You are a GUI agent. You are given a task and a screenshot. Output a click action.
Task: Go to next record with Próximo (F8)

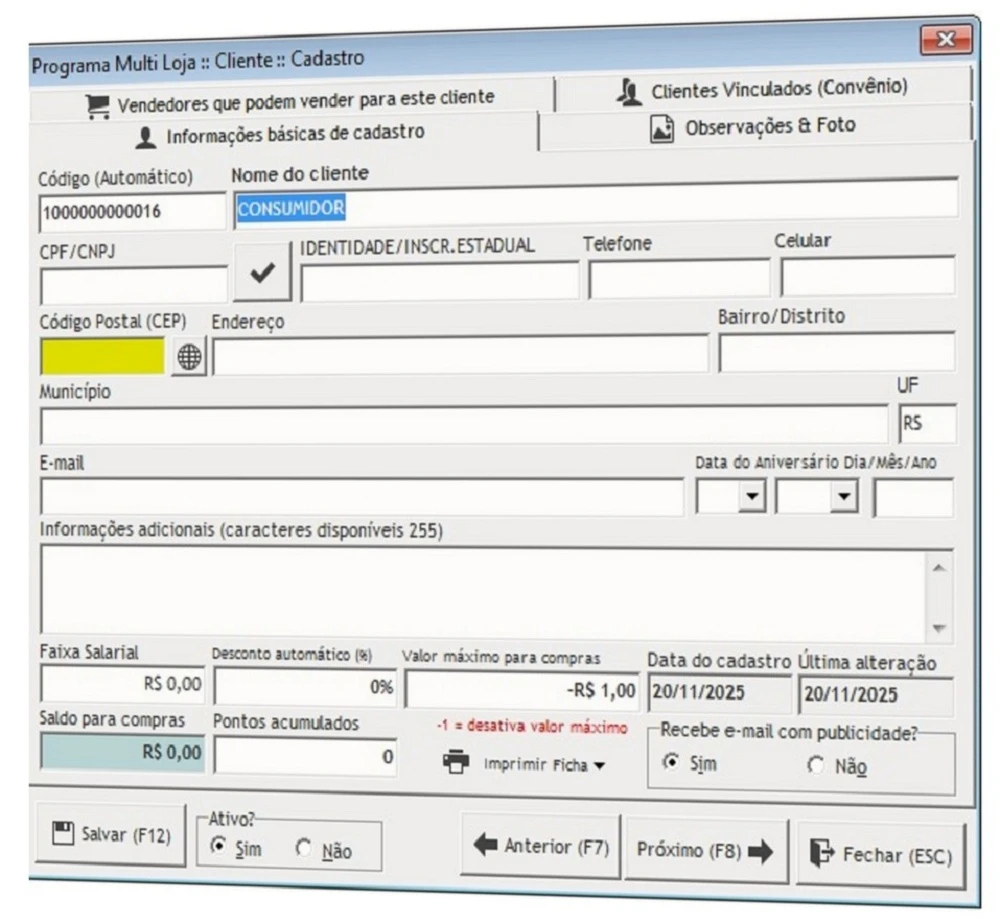pyautogui.click(x=705, y=850)
